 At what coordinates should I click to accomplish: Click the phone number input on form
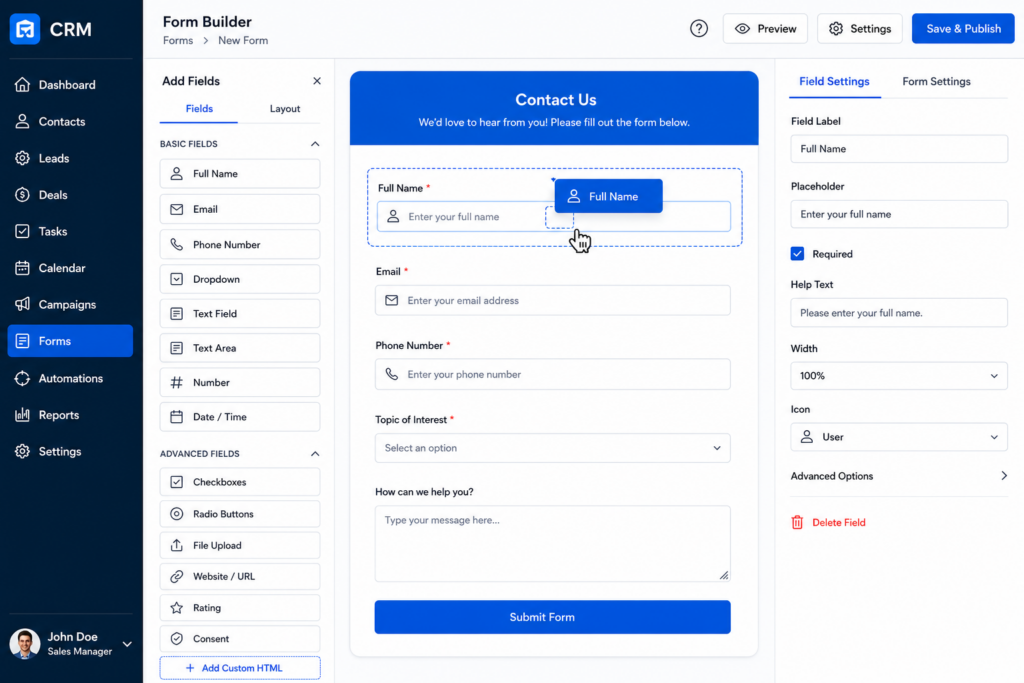coord(552,374)
